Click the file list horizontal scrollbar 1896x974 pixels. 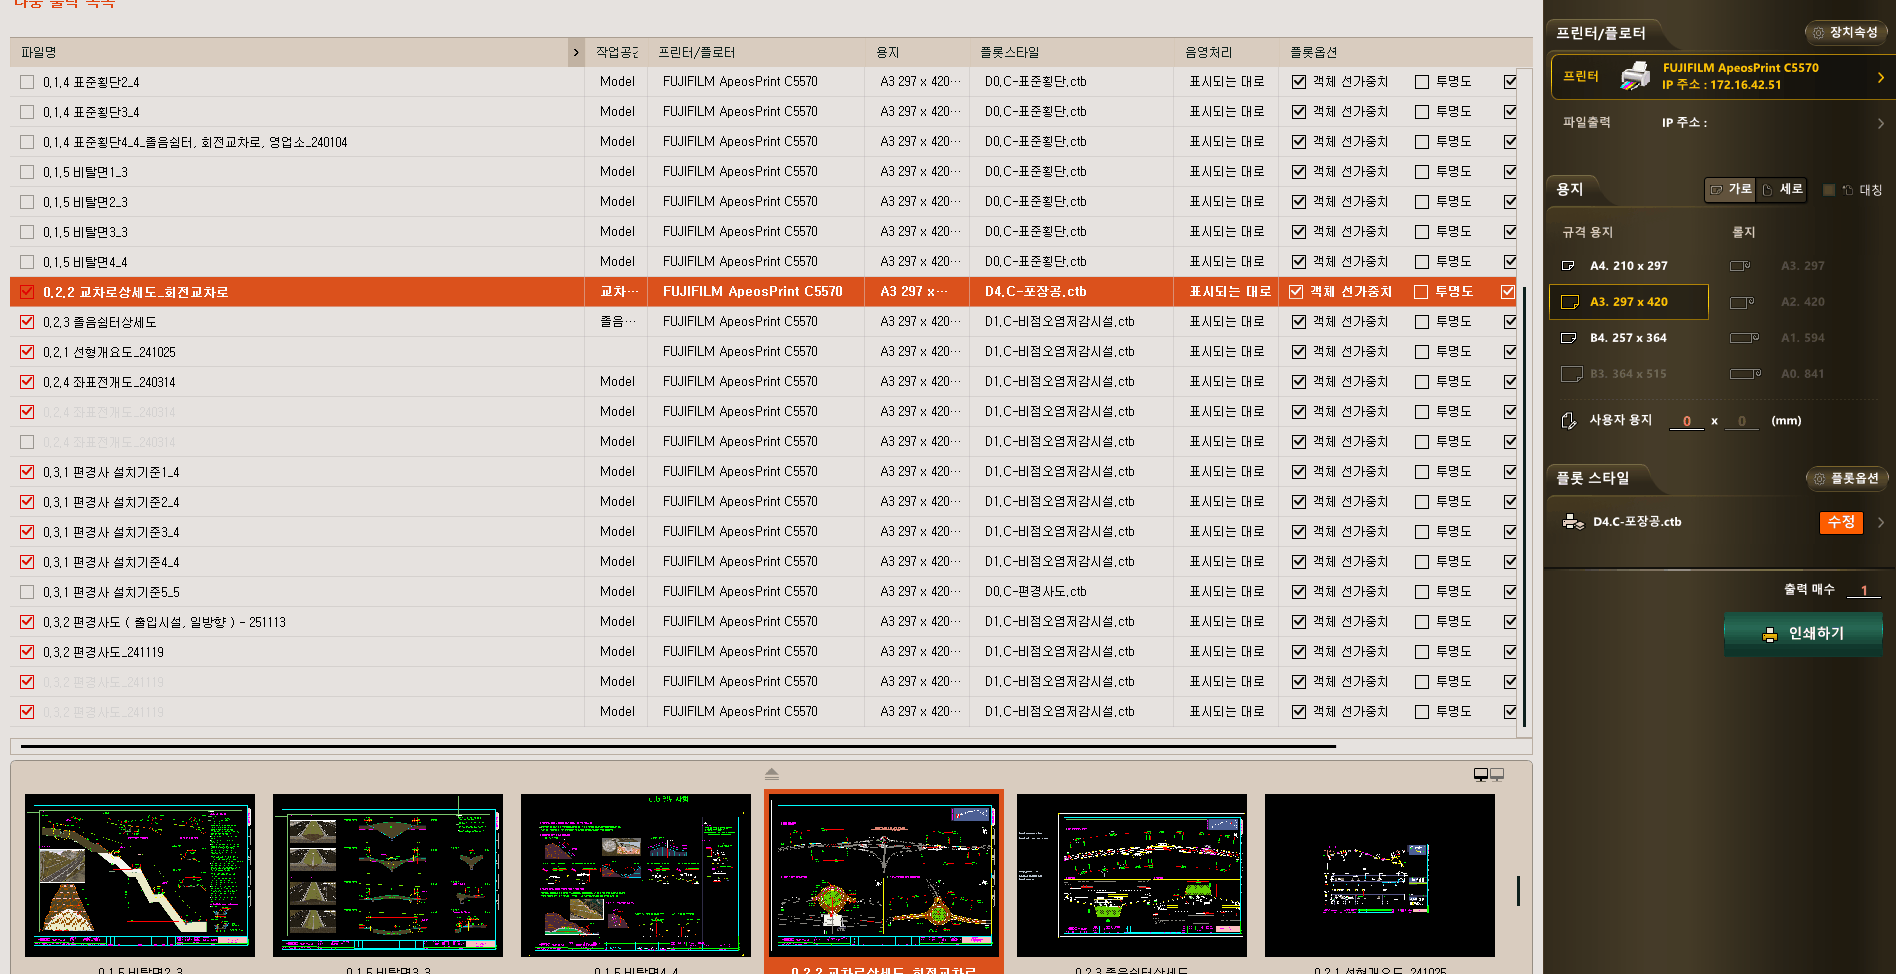pyautogui.click(x=678, y=746)
